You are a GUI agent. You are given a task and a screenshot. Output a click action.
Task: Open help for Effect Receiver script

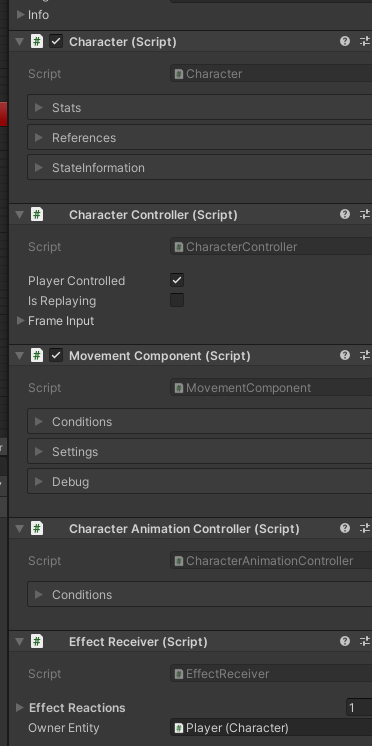[345, 641]
